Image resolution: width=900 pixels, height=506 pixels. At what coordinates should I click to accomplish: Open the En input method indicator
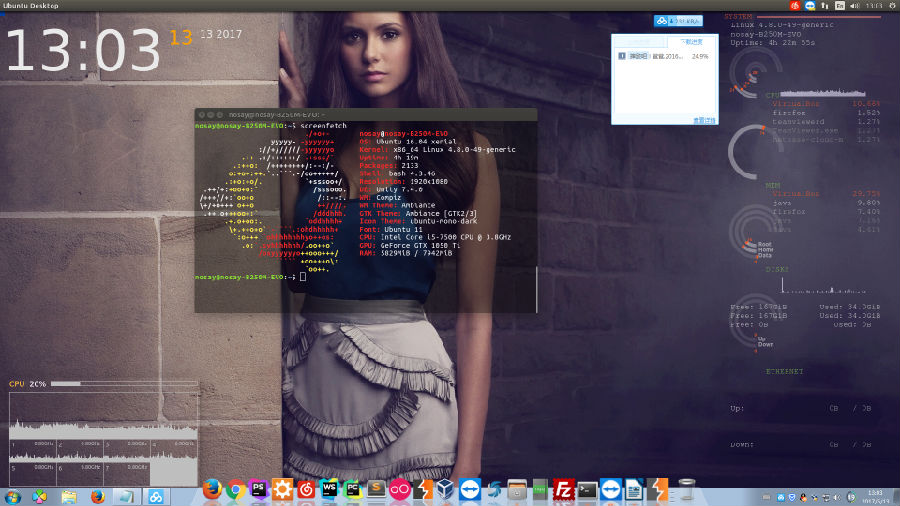(x=840, y=6)
